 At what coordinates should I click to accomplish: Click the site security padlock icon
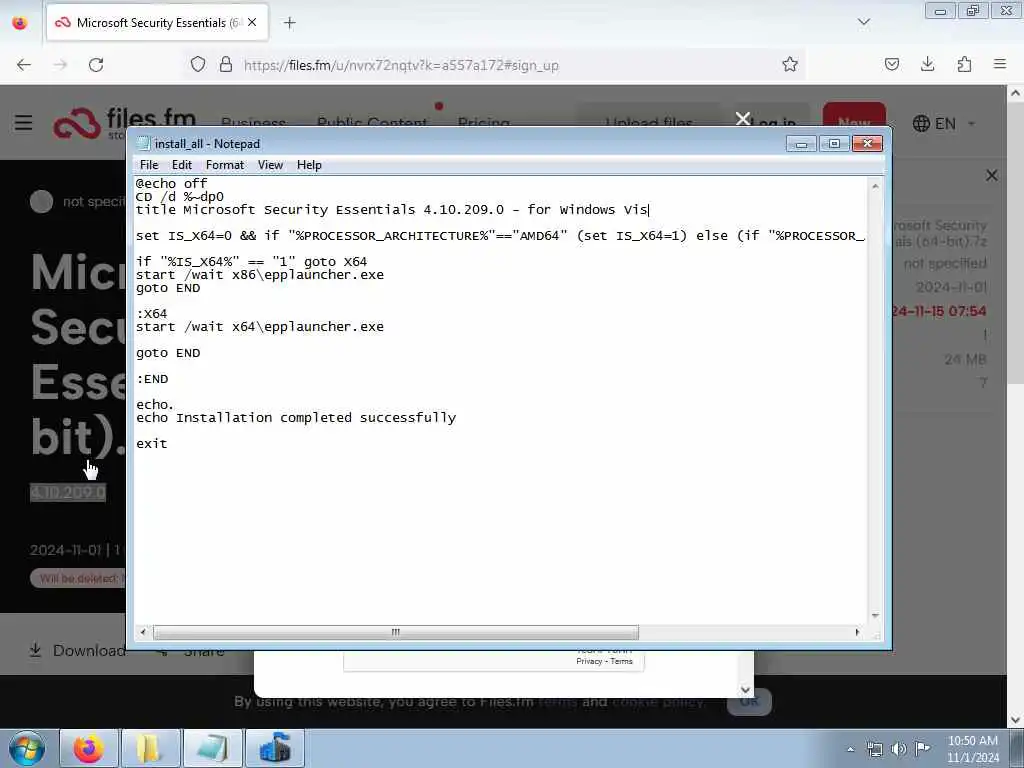coord(225,65)
